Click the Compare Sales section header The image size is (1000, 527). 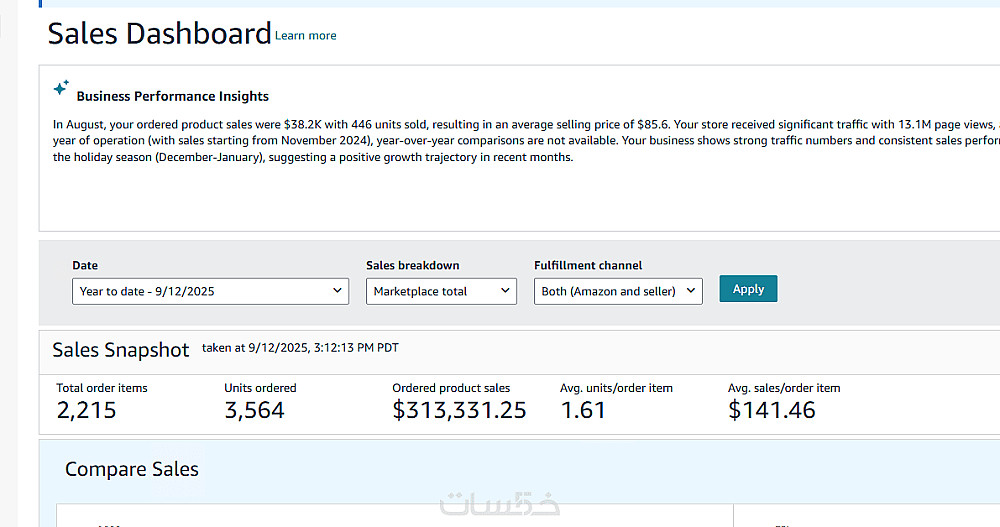tap(132, 469)
